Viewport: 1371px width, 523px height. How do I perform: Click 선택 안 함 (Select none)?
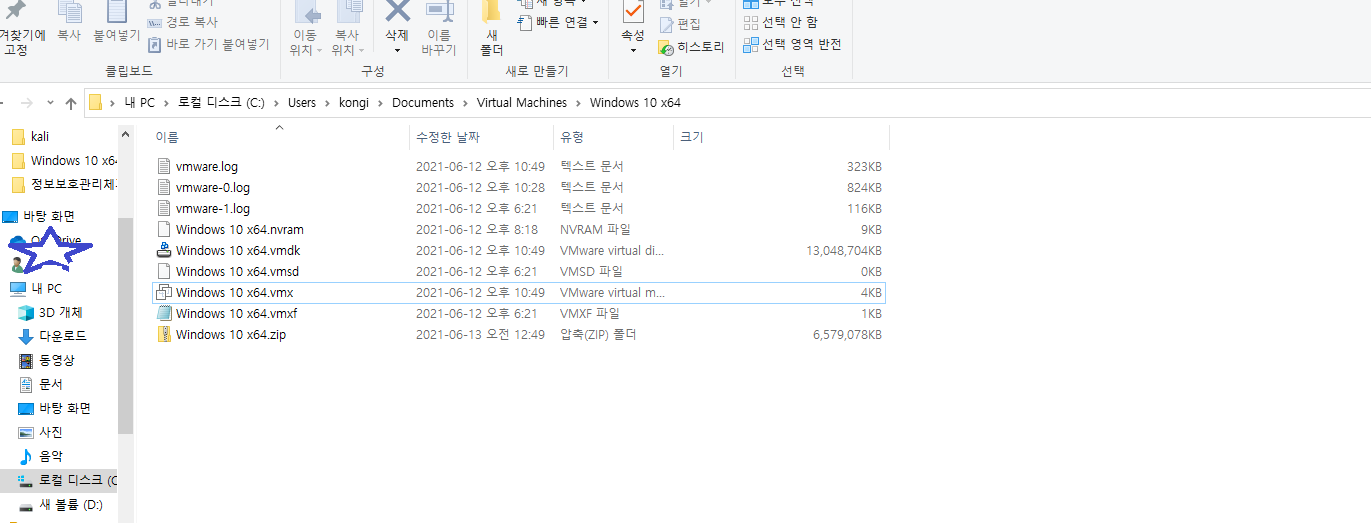click(781, 22)
